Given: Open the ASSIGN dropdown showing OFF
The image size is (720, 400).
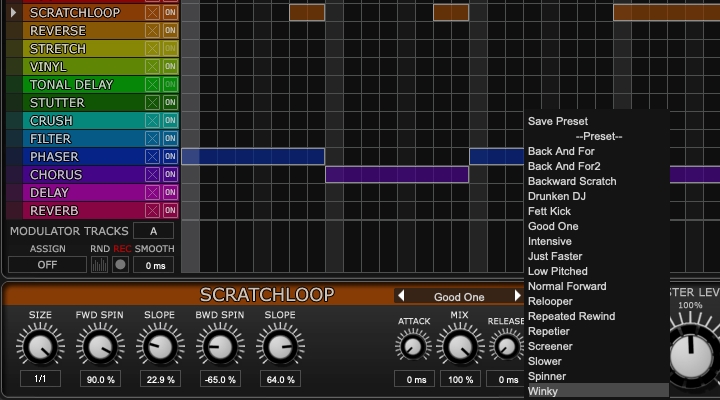Looking at the screenshot, I should (x=47, y=265).
